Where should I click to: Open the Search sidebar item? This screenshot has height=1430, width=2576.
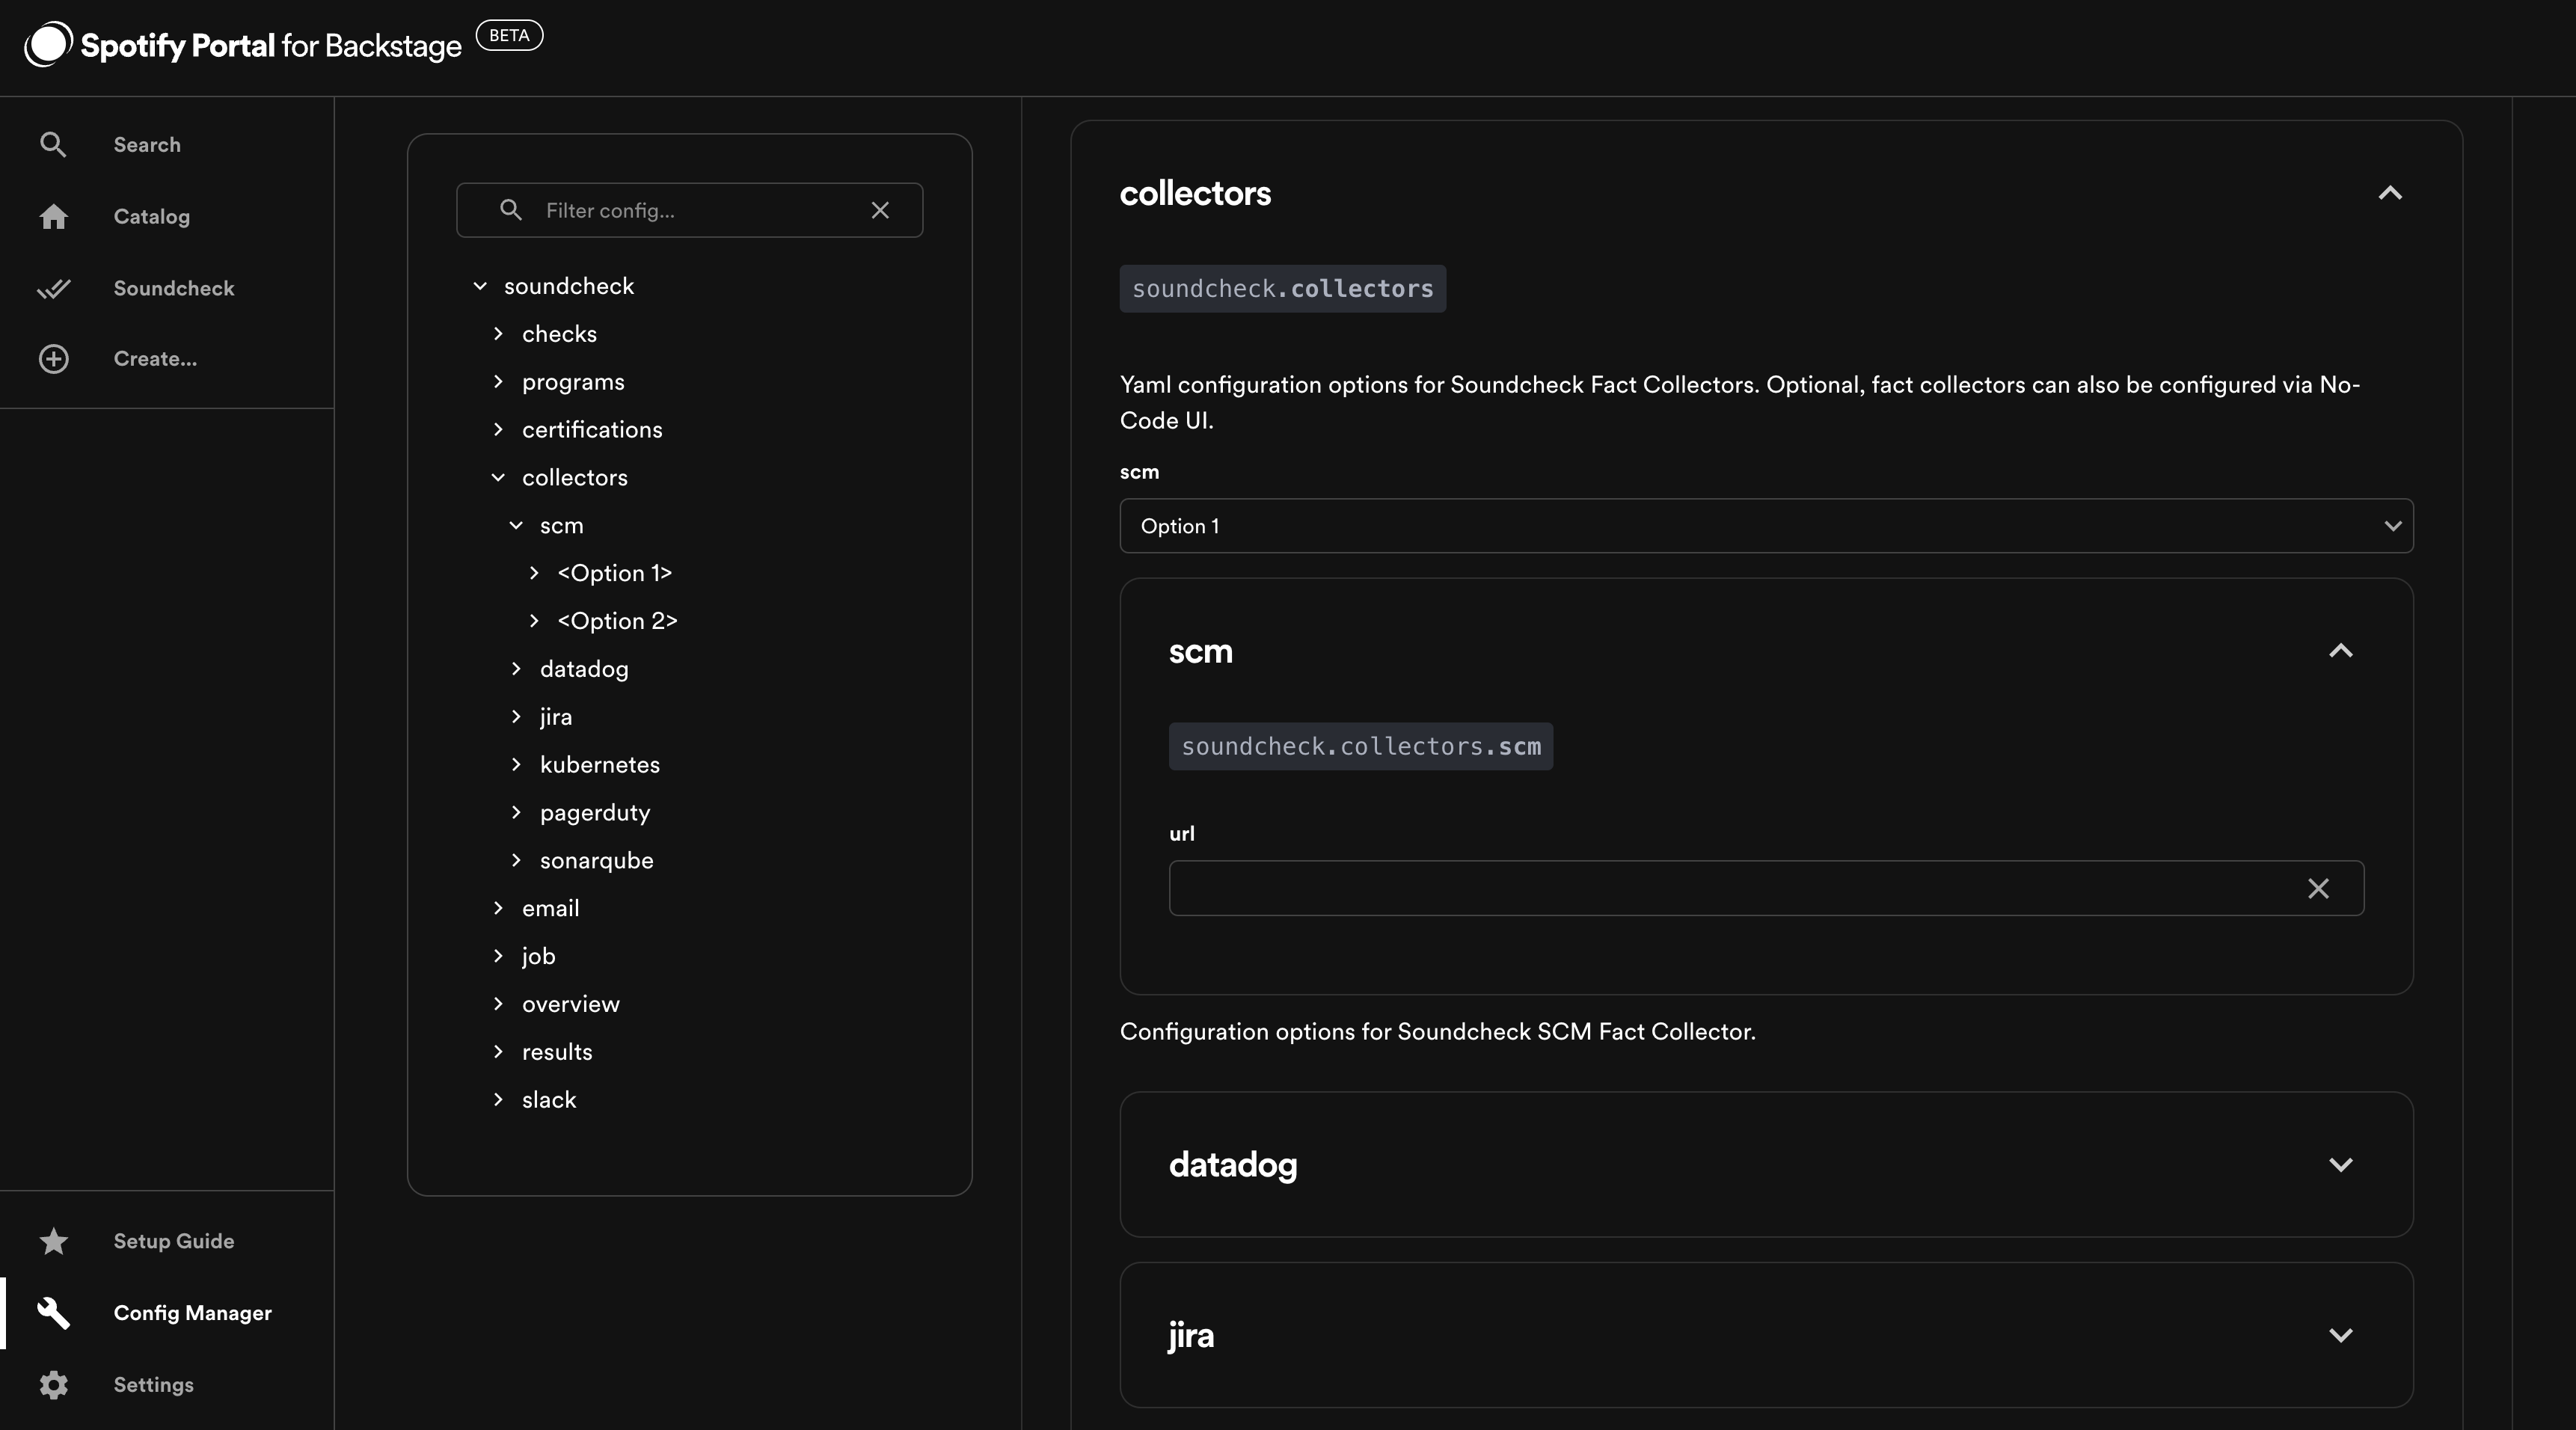coord(147,145)
